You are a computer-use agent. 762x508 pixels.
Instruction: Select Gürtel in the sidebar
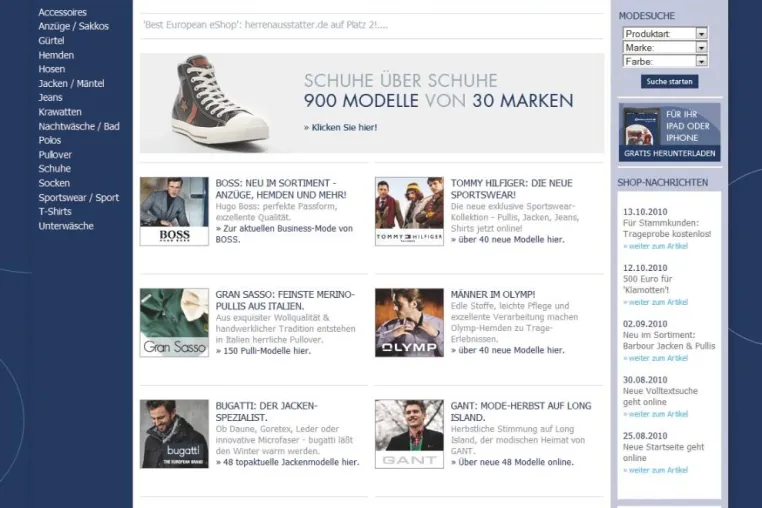[x=51, y=40]
